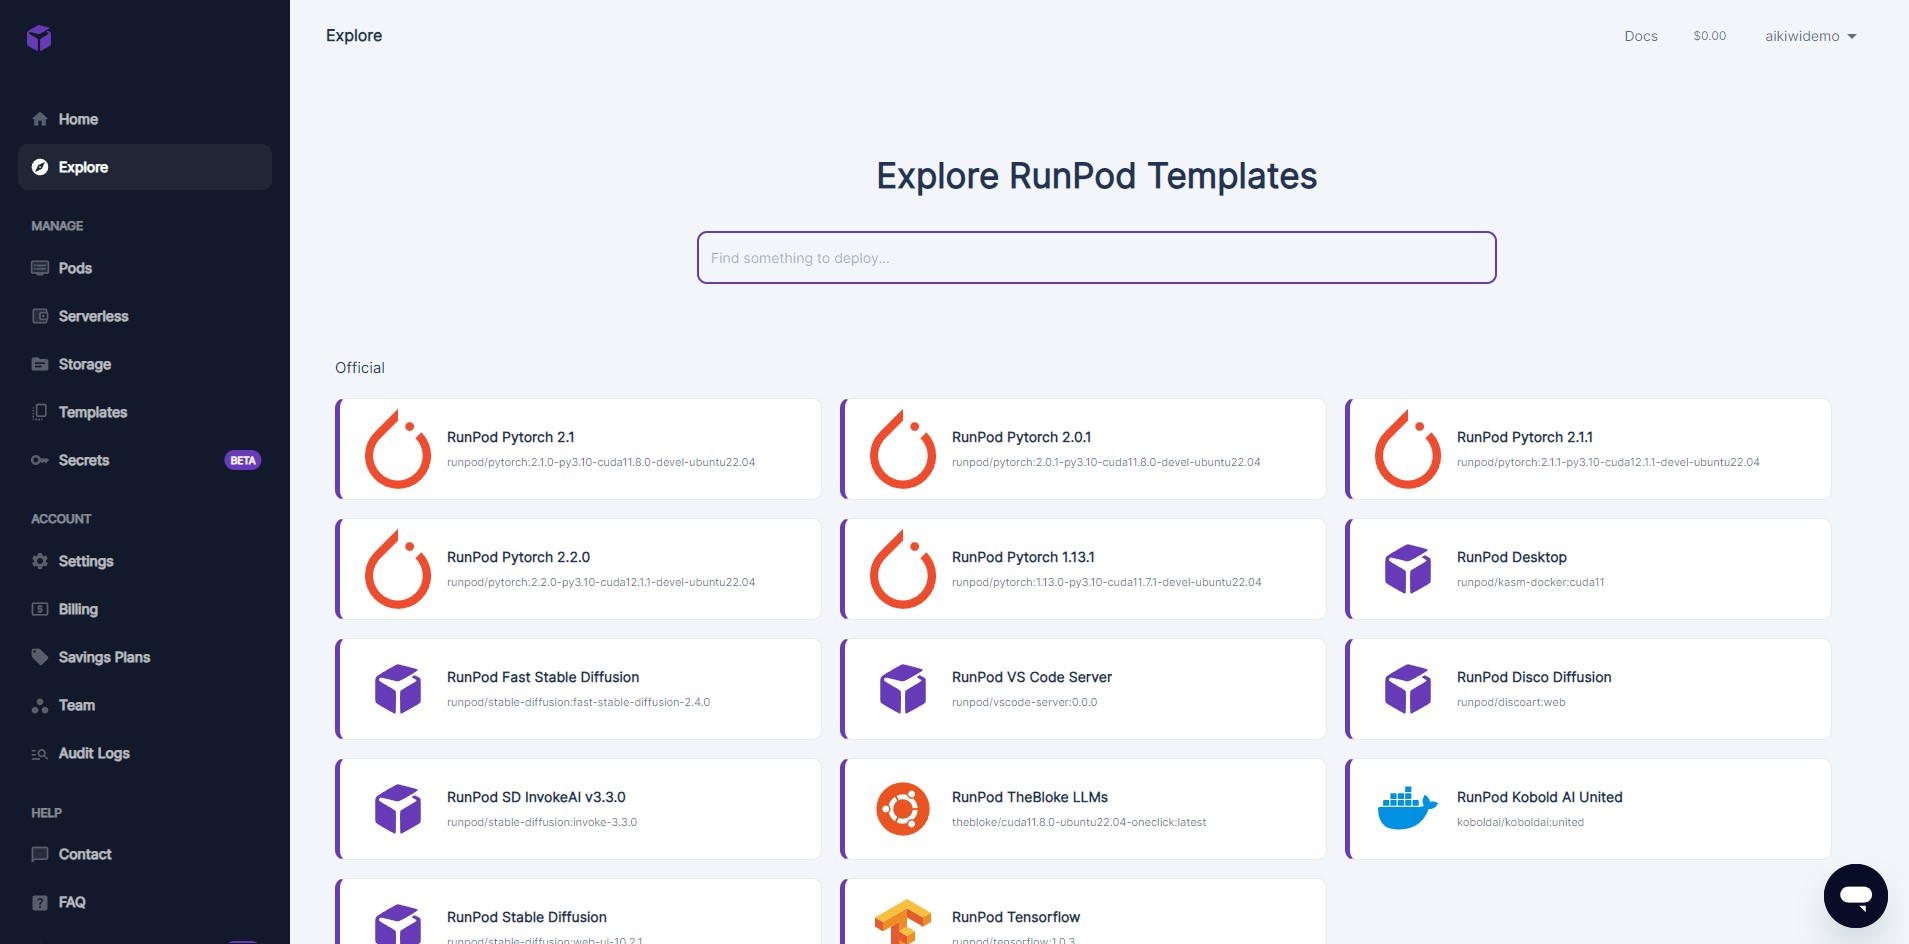The image size is (1909, 944).
Task: Open the RunPod Fast Stable Diffusion title
Action: [543, 677]
